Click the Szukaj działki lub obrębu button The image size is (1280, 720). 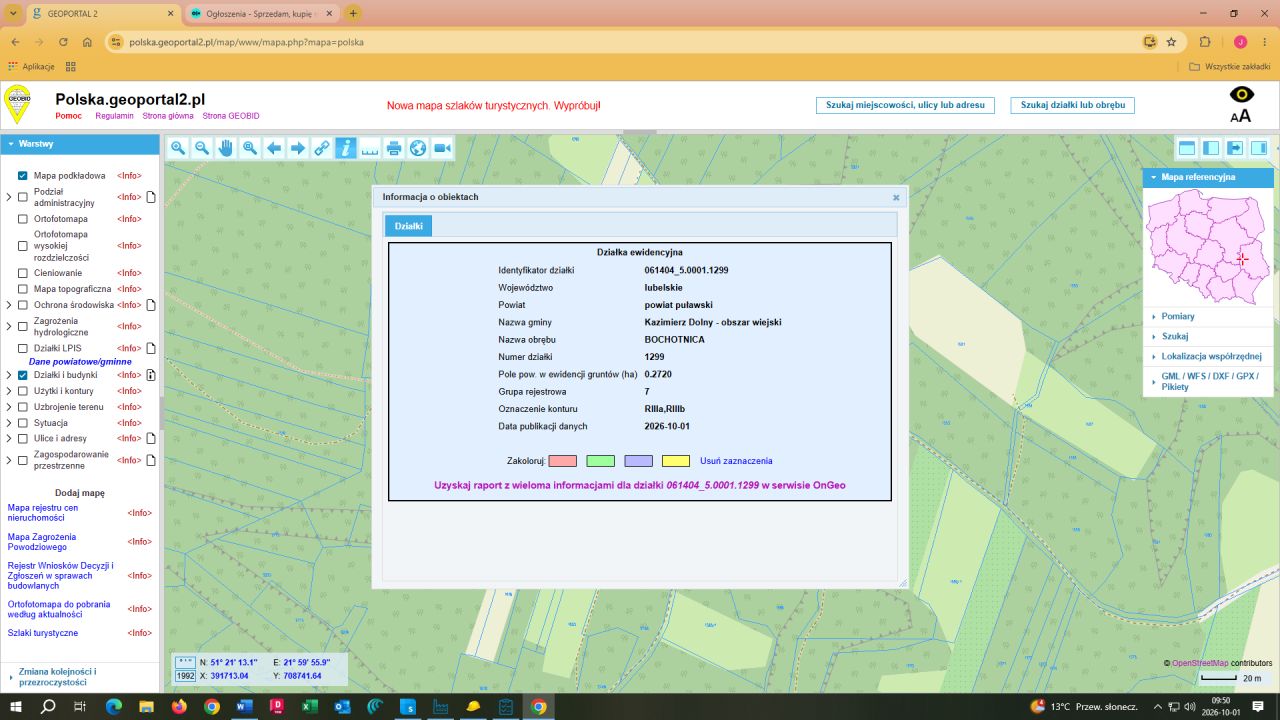pos(1072,105)
